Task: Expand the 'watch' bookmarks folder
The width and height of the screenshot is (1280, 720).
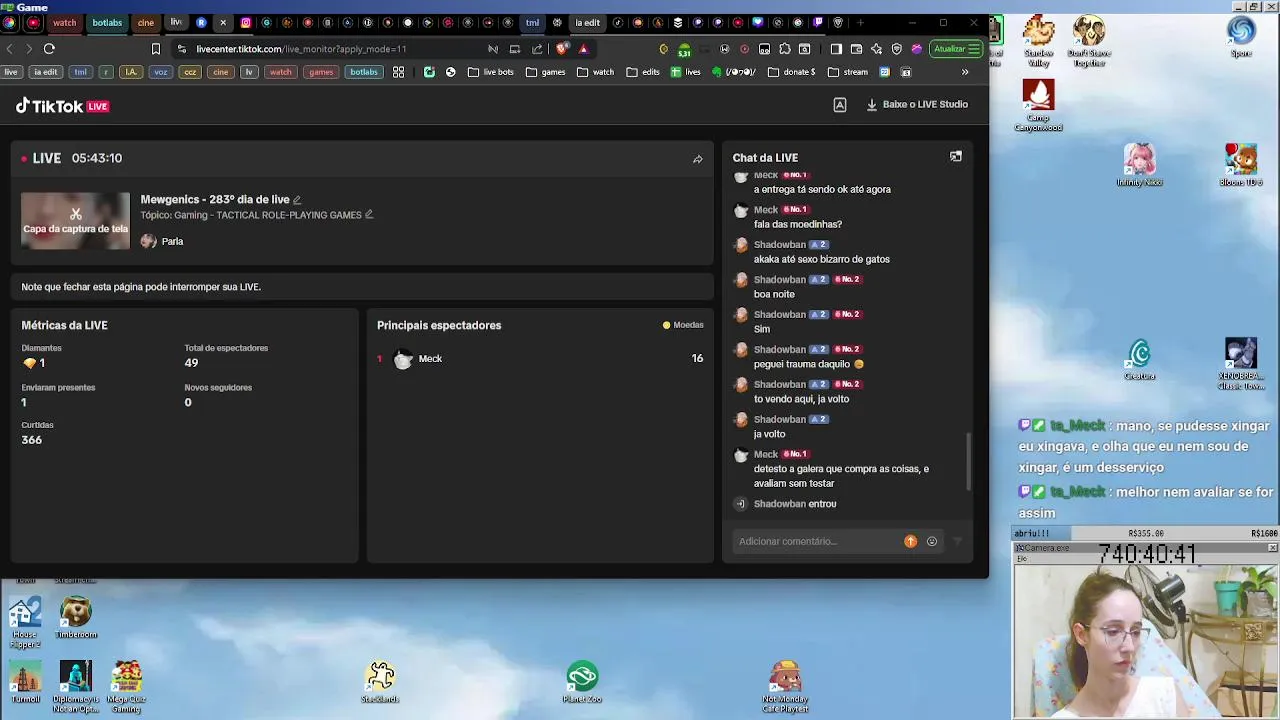Action: click(596, 72)
